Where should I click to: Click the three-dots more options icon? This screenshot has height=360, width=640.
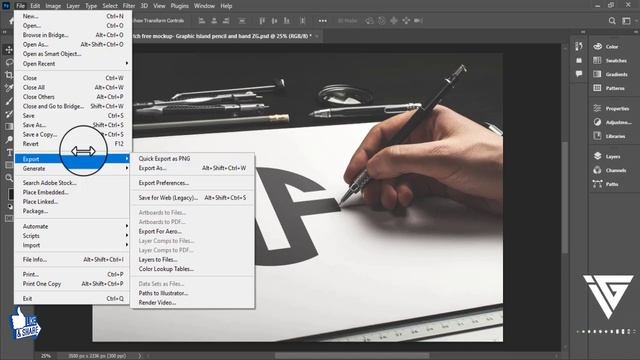point(322,21)
